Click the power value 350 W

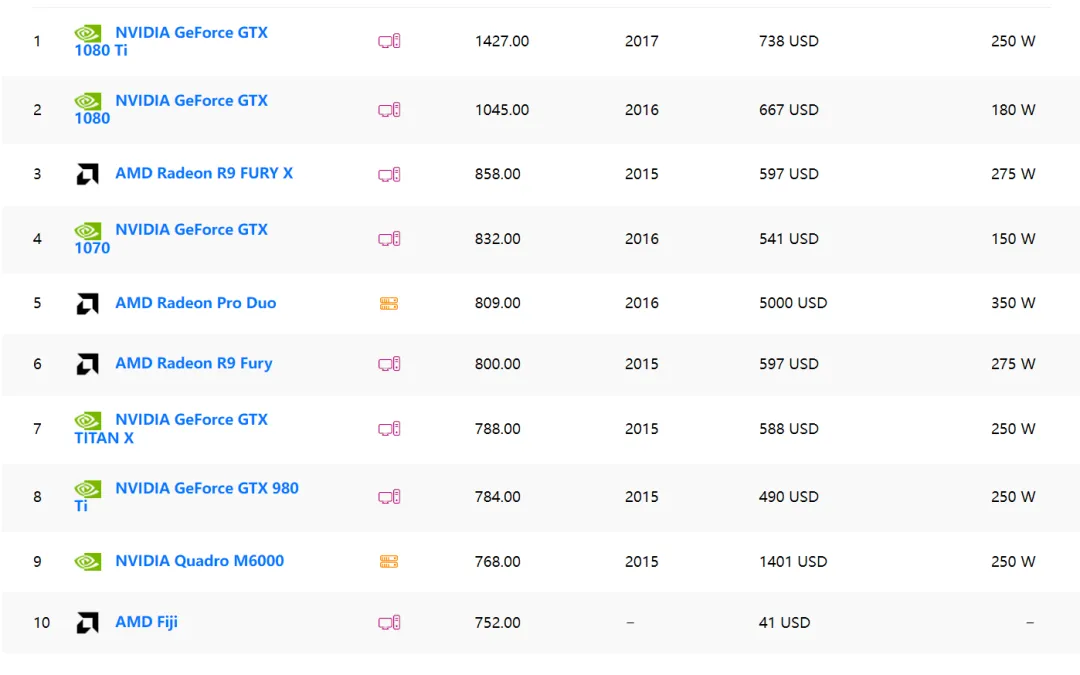[x=1013, y=303]
